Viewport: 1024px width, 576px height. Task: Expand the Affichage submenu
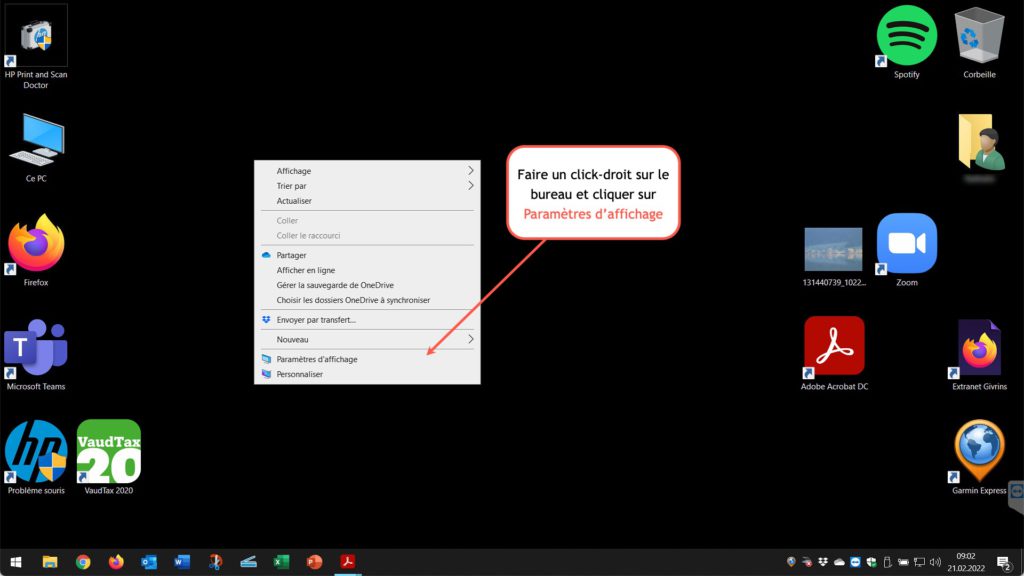(x=366, y=171)
